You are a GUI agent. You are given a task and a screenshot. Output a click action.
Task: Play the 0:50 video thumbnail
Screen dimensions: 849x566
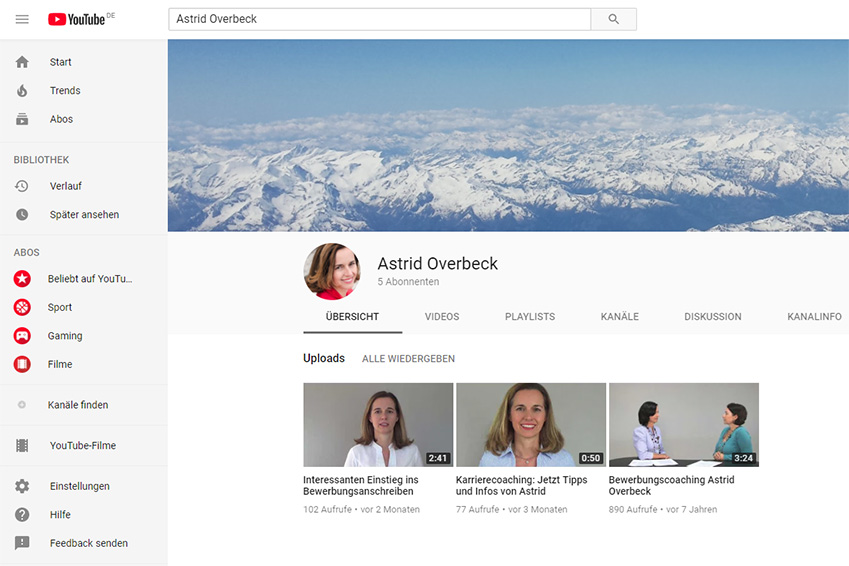click(x=531, y=425)
